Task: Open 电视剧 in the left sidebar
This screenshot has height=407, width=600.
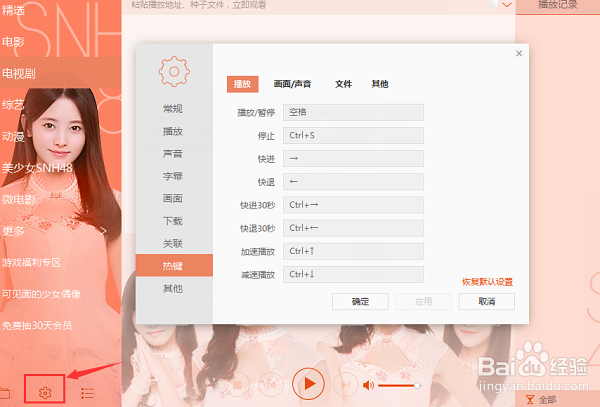Action: (19, 73)
